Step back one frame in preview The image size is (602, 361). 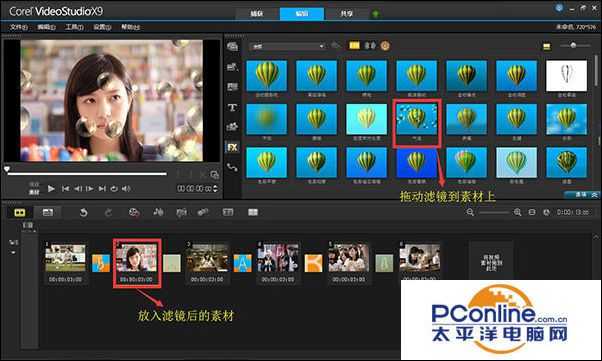[x=78, y=189]
